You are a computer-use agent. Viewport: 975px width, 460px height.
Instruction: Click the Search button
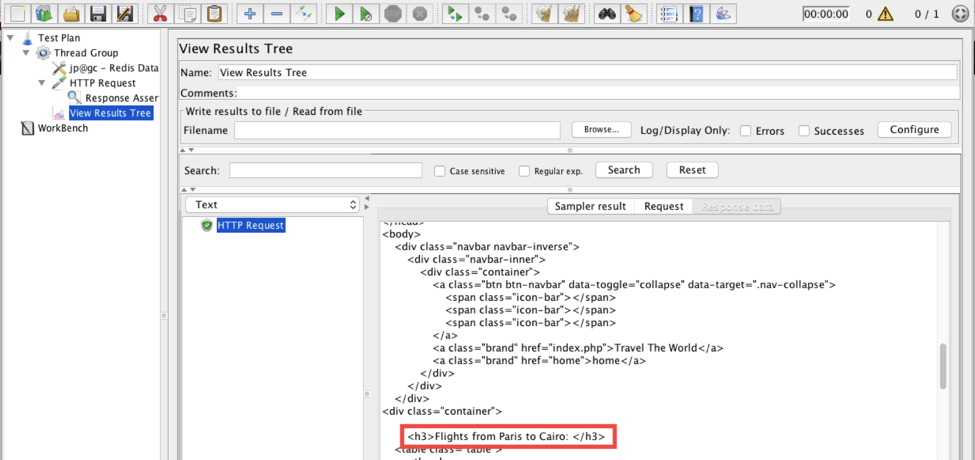click(x=624, y=170)
